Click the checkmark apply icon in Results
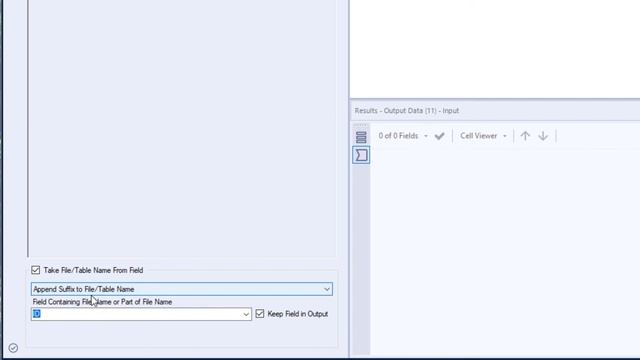 (x=440, y=136)
